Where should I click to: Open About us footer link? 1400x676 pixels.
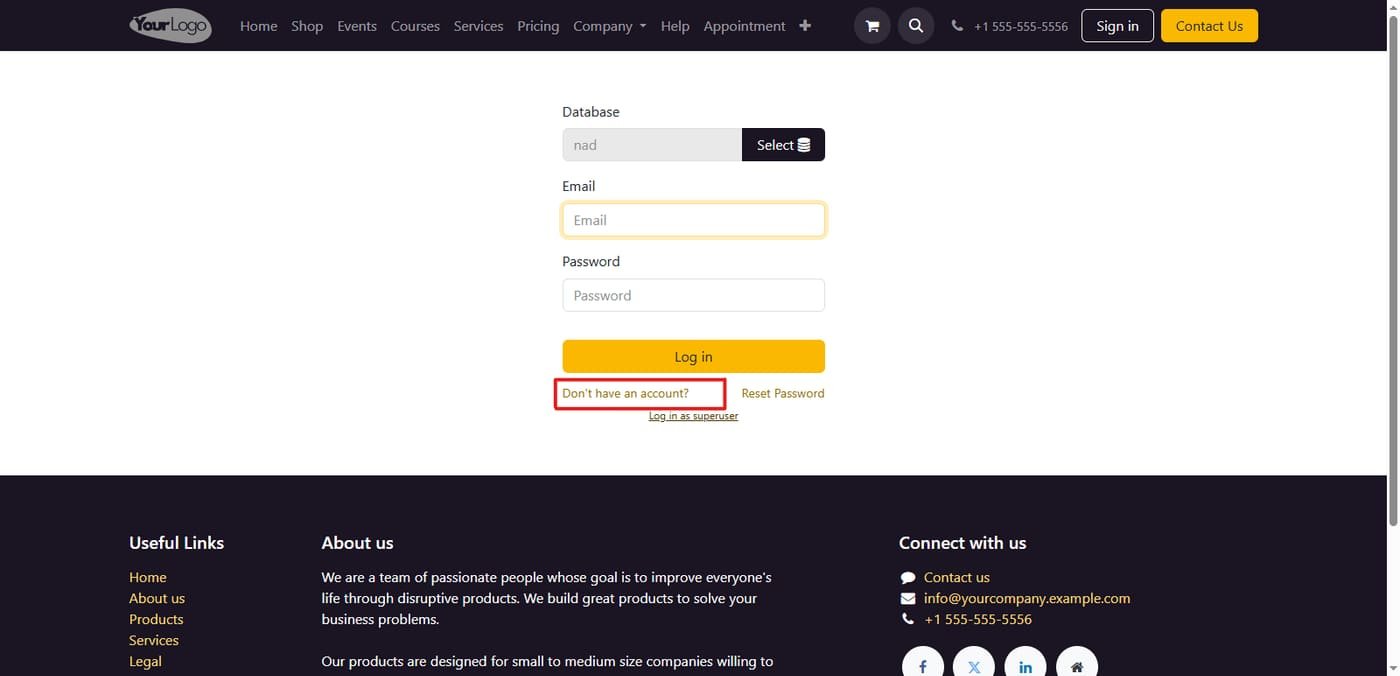[157, 599]
